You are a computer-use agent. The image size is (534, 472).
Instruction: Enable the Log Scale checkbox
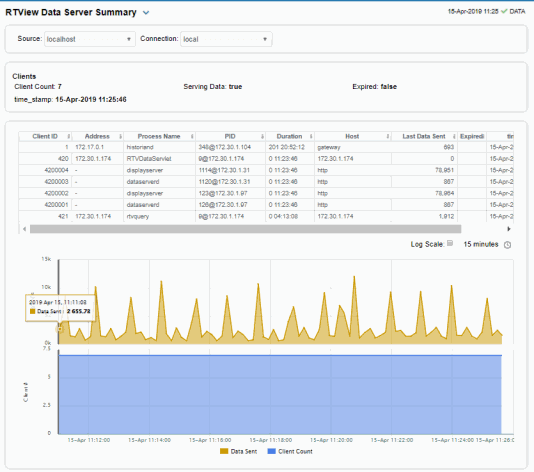450,243
